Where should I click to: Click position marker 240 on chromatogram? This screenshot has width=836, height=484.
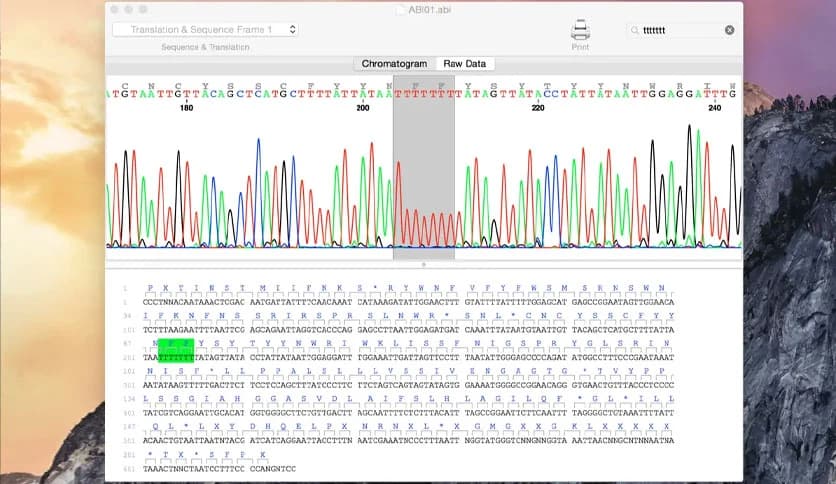point(714,107)
